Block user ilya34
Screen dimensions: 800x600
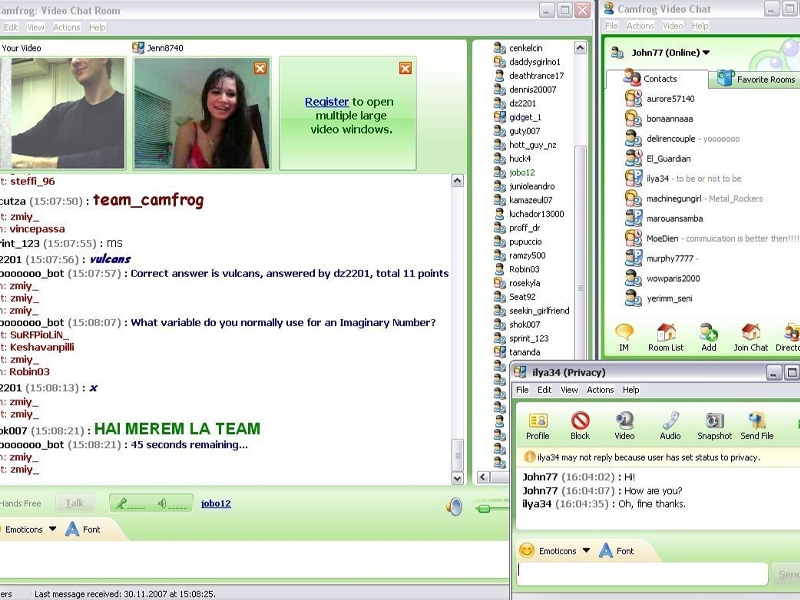[x=580, y=426]
